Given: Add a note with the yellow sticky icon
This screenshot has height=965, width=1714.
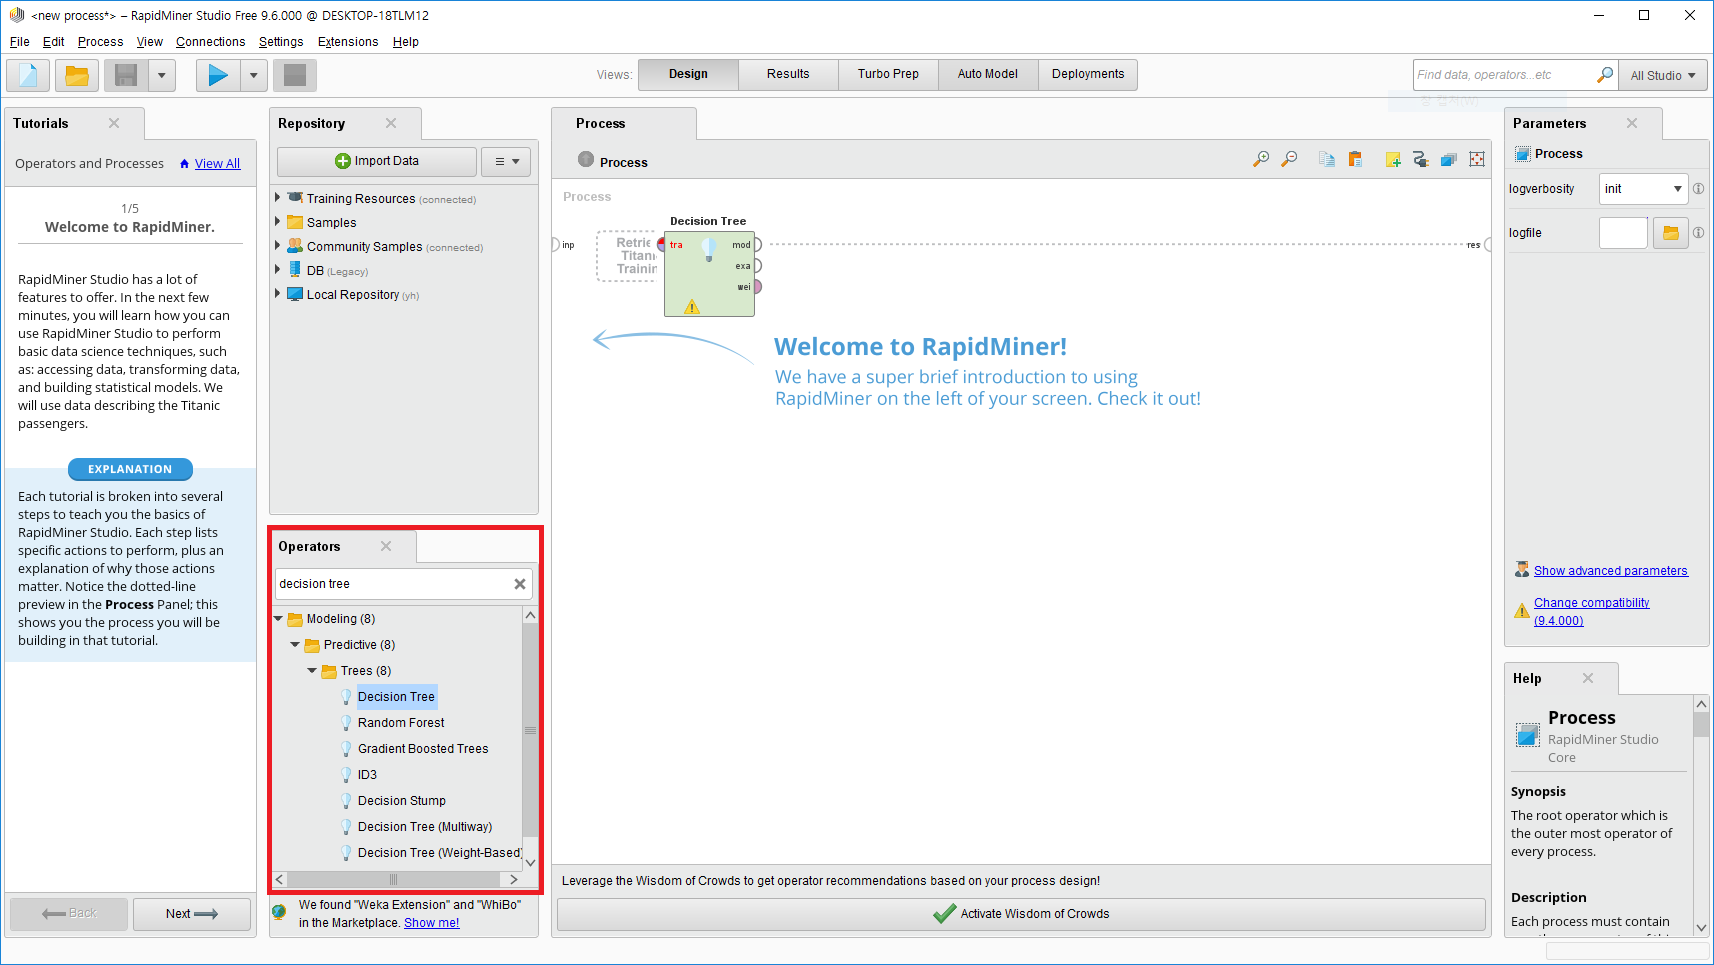Looking at the screenshot, I should (x=1393, y=159).
